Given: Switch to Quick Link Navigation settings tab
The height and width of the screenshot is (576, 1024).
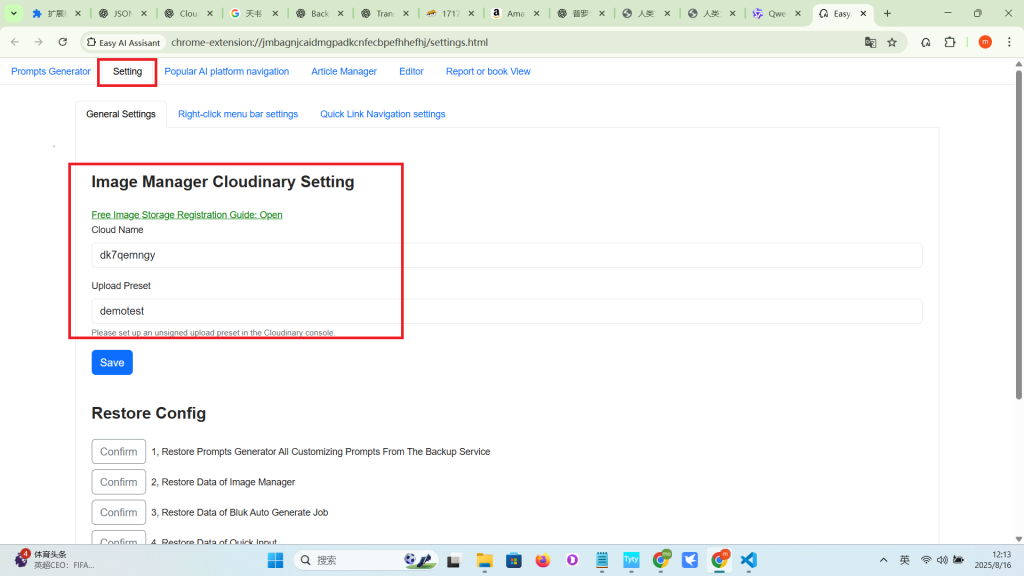Looking at the screenshot, I should [x=383, y=114].
